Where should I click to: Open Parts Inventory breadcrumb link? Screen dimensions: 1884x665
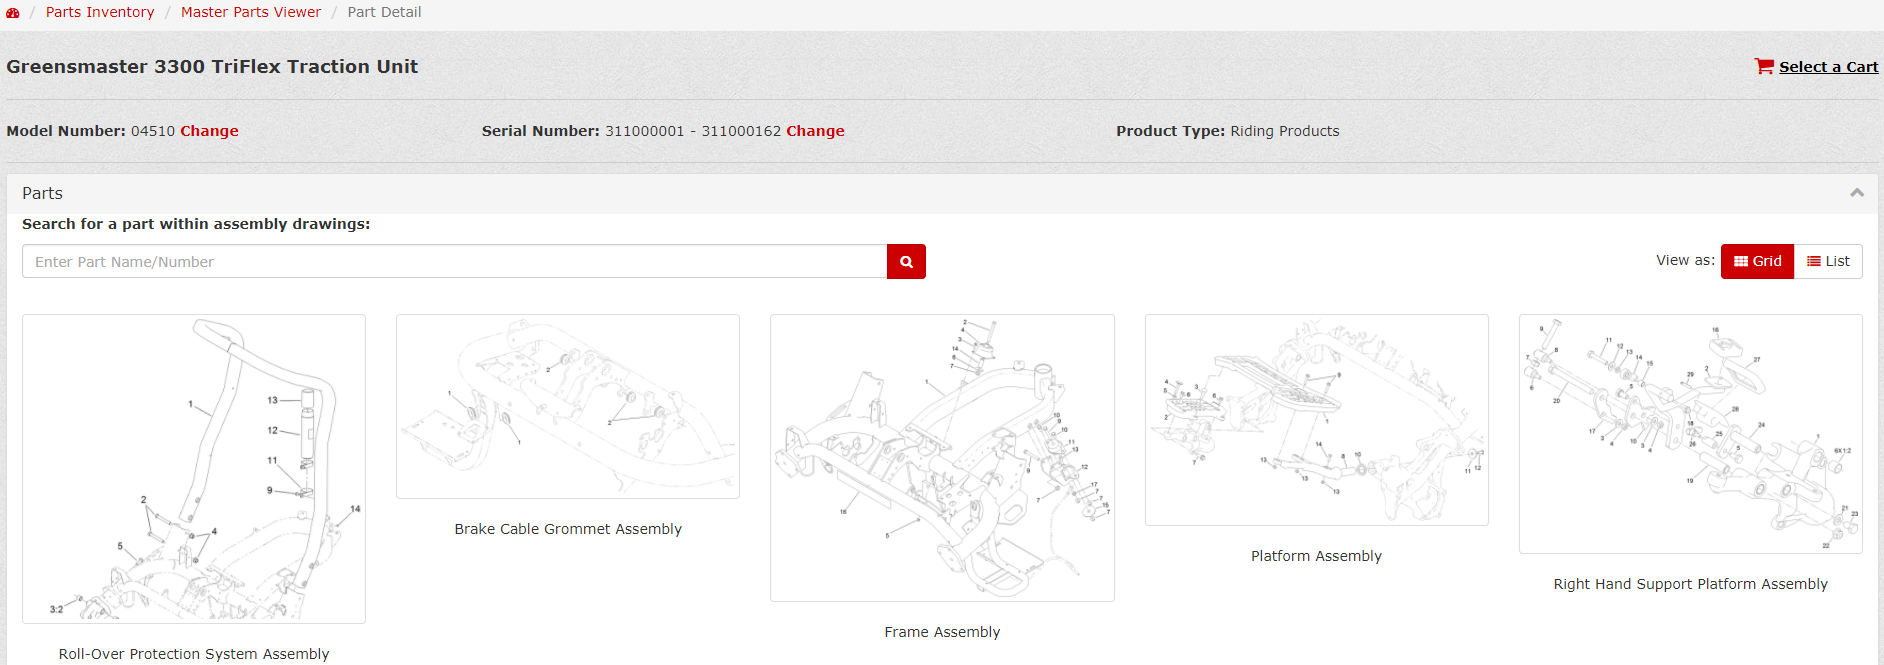click(100, 12)
